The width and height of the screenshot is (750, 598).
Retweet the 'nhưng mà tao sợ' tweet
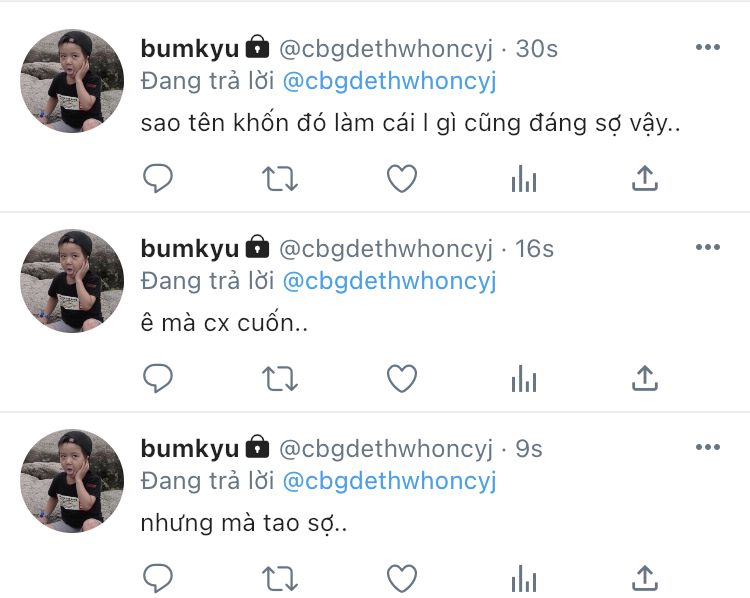280,578
